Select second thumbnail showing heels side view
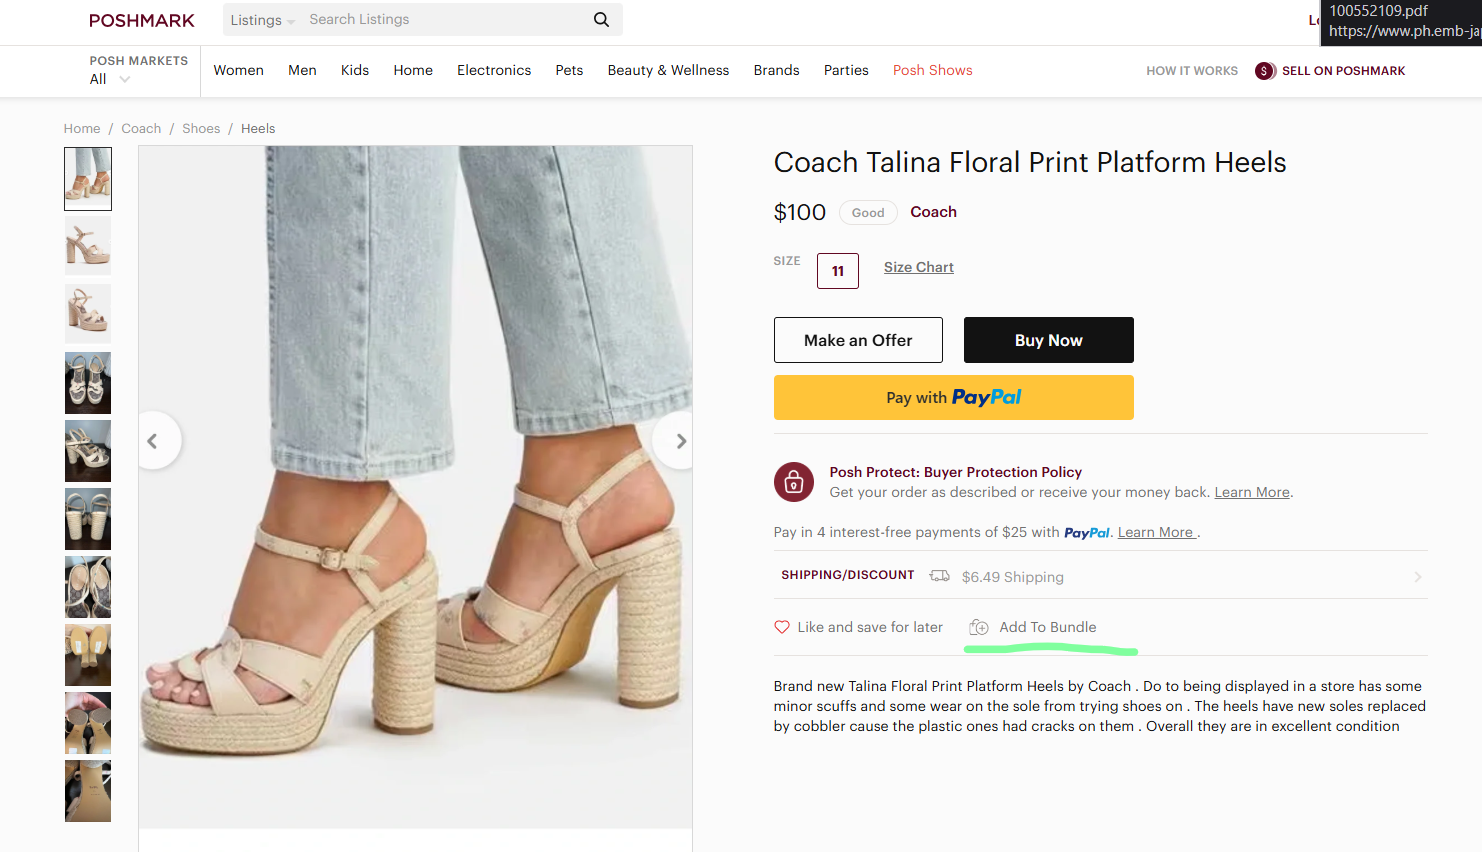 [x=88, y=246]
